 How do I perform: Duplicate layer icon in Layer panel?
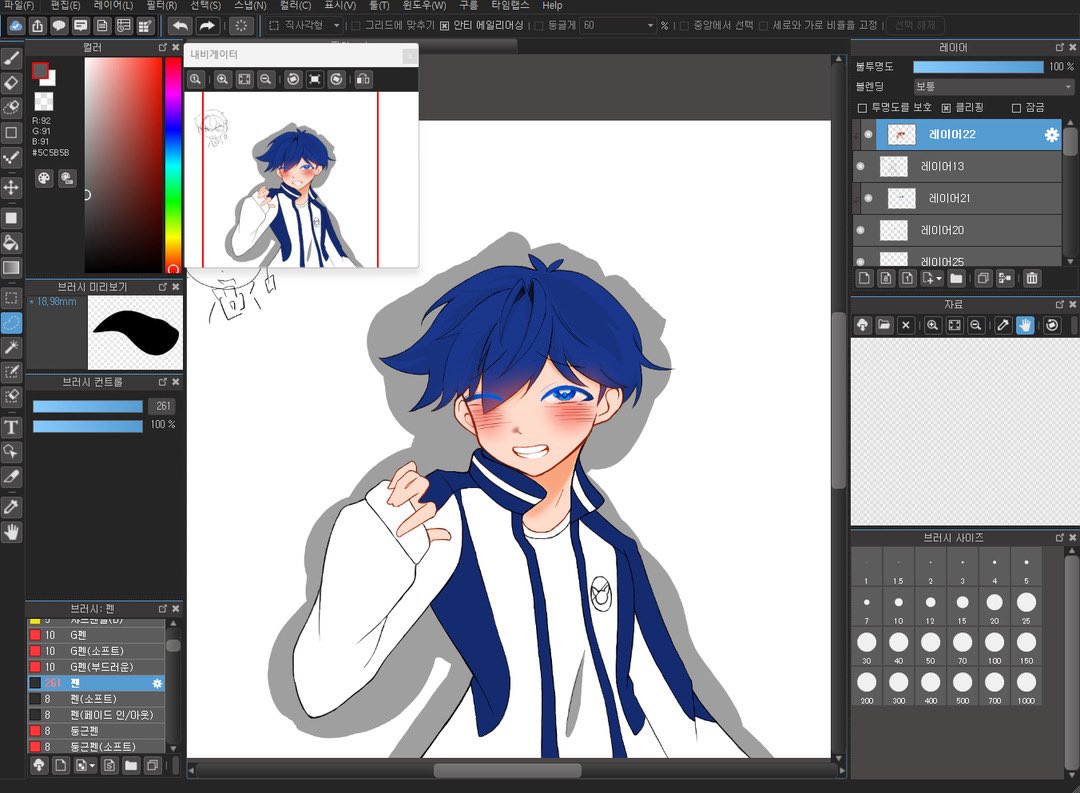point(983,278)
